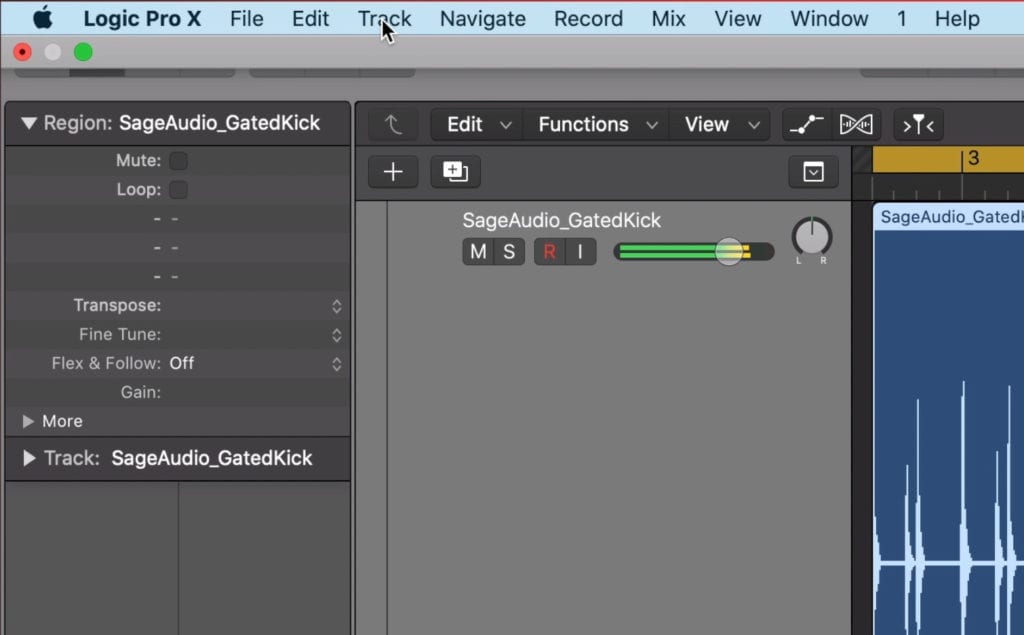Open the Mix menu
The image size is (1024, 635).
tap(668, 18)
